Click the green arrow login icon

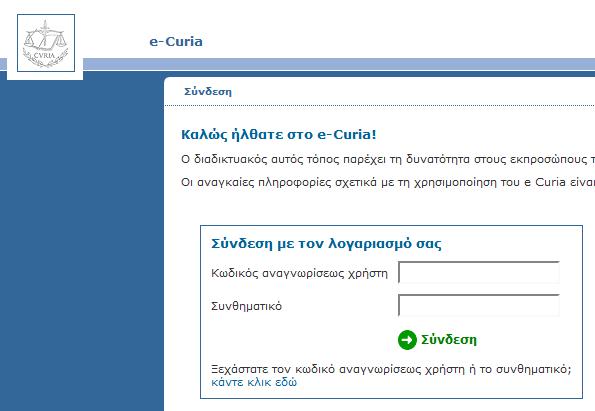coord(407,340)
